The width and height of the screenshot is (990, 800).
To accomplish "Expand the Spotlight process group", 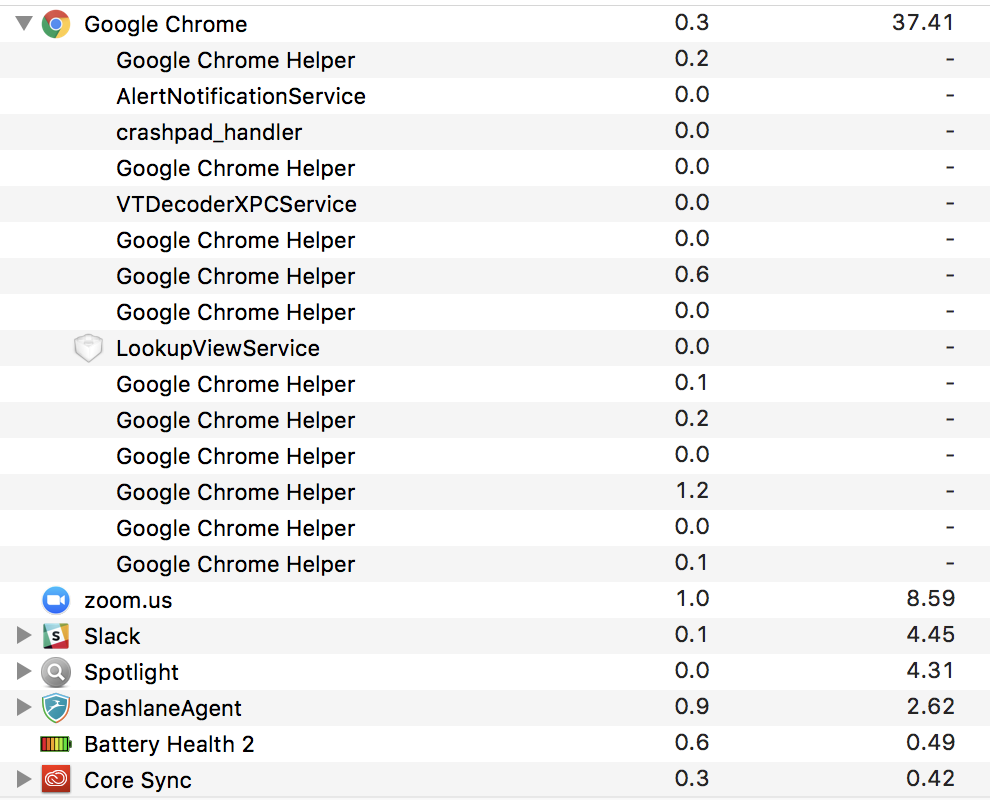I will pos(24,672).
